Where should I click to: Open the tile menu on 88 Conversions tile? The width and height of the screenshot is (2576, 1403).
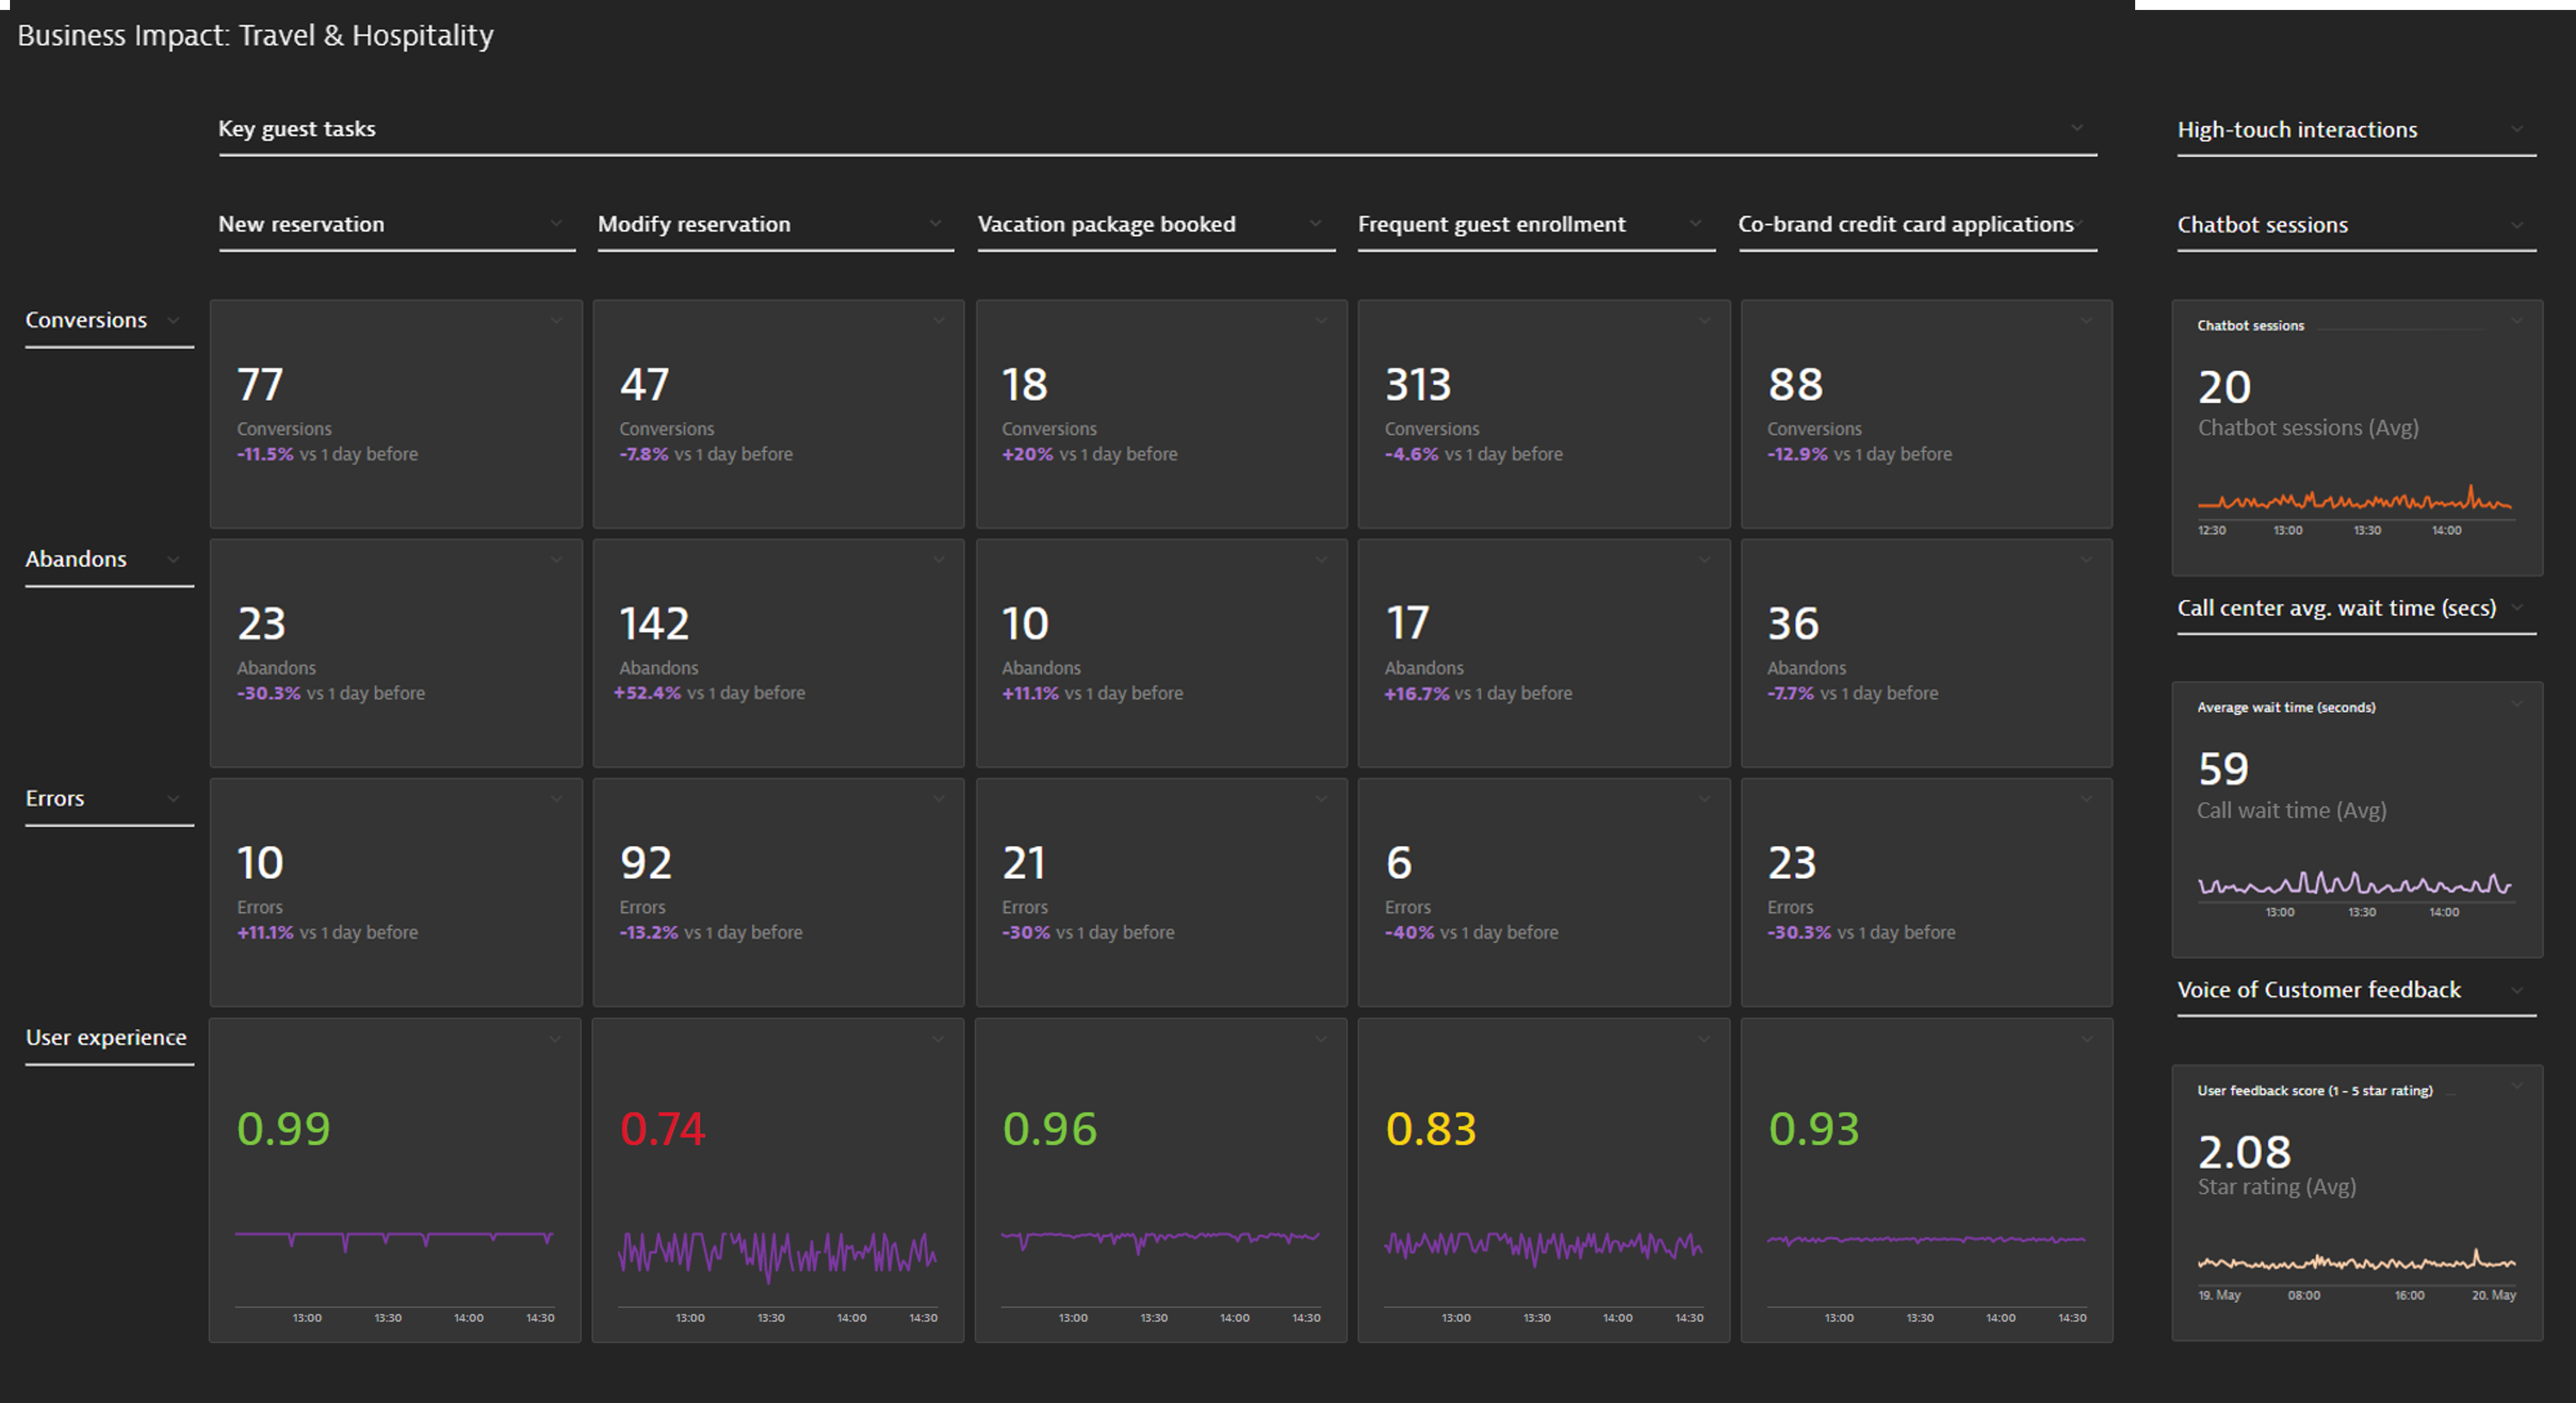tap(2086, 321)
